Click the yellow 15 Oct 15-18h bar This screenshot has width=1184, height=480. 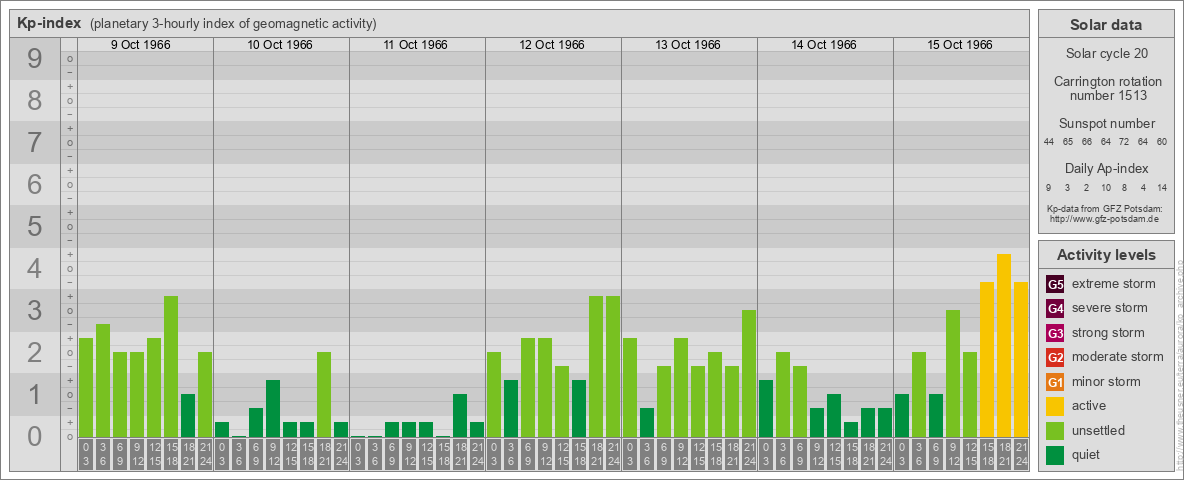click(x=987, y=359)
